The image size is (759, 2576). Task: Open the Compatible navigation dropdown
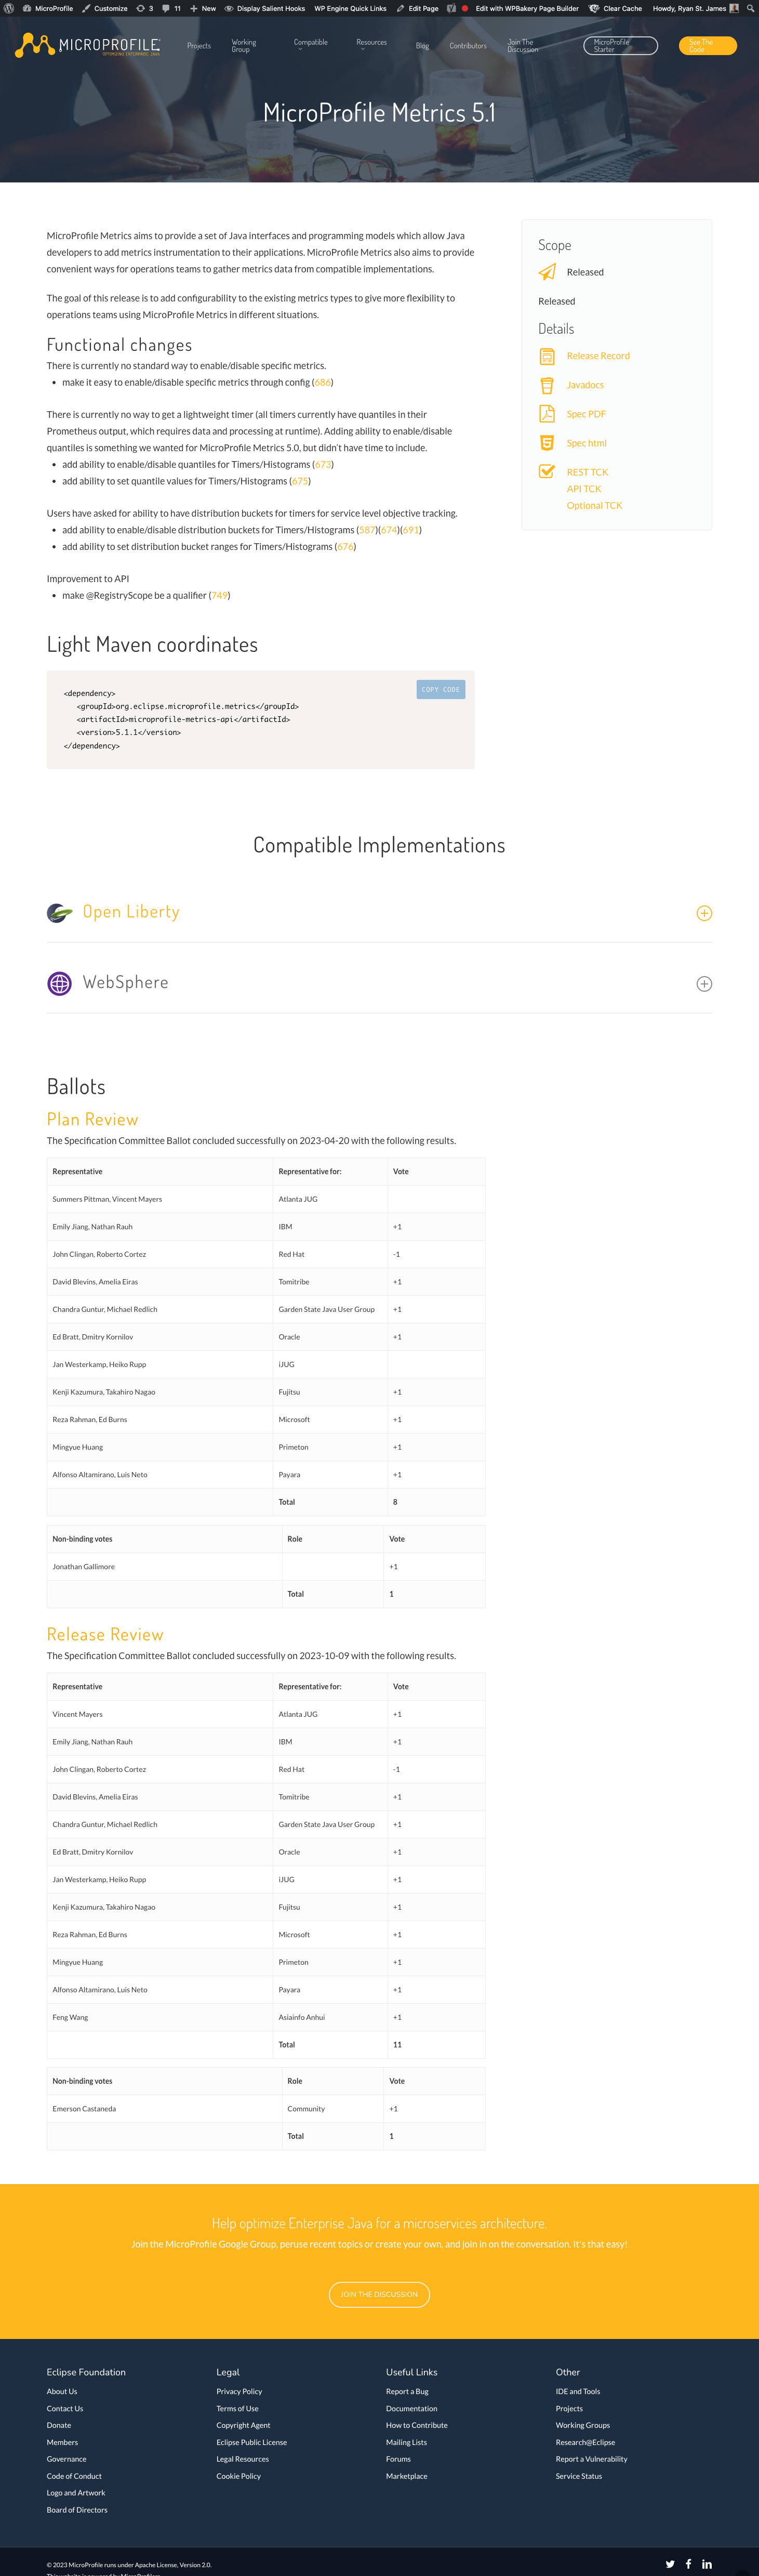pyautogui.click(x=310, y=43)
